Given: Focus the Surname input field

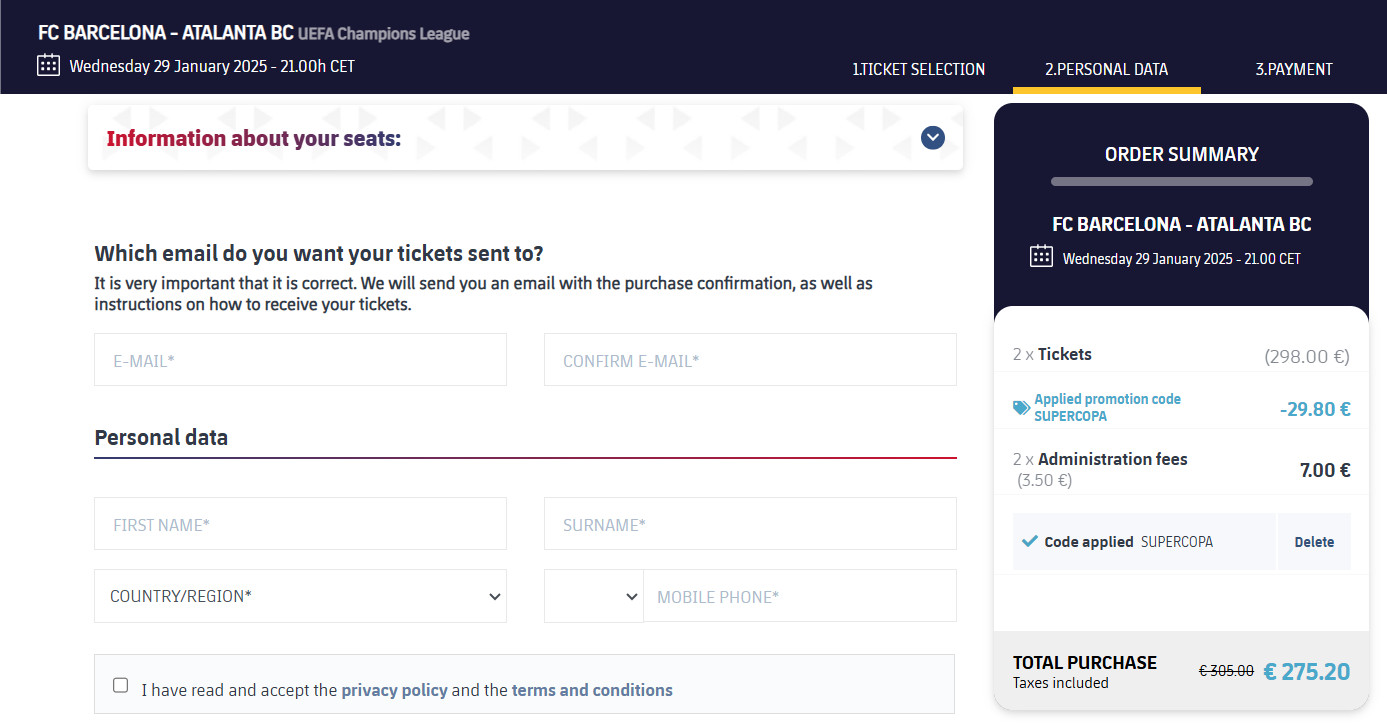Looking at the screenshot, I should tap(750, 524).
